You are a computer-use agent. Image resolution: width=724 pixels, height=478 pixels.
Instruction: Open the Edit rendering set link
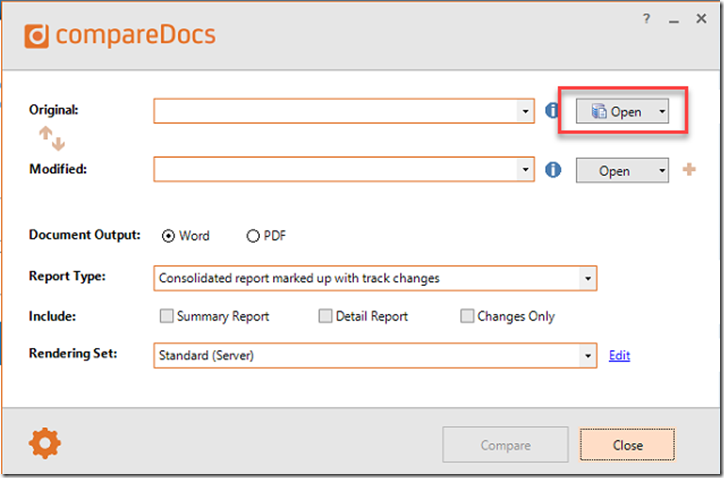[619, 355]
